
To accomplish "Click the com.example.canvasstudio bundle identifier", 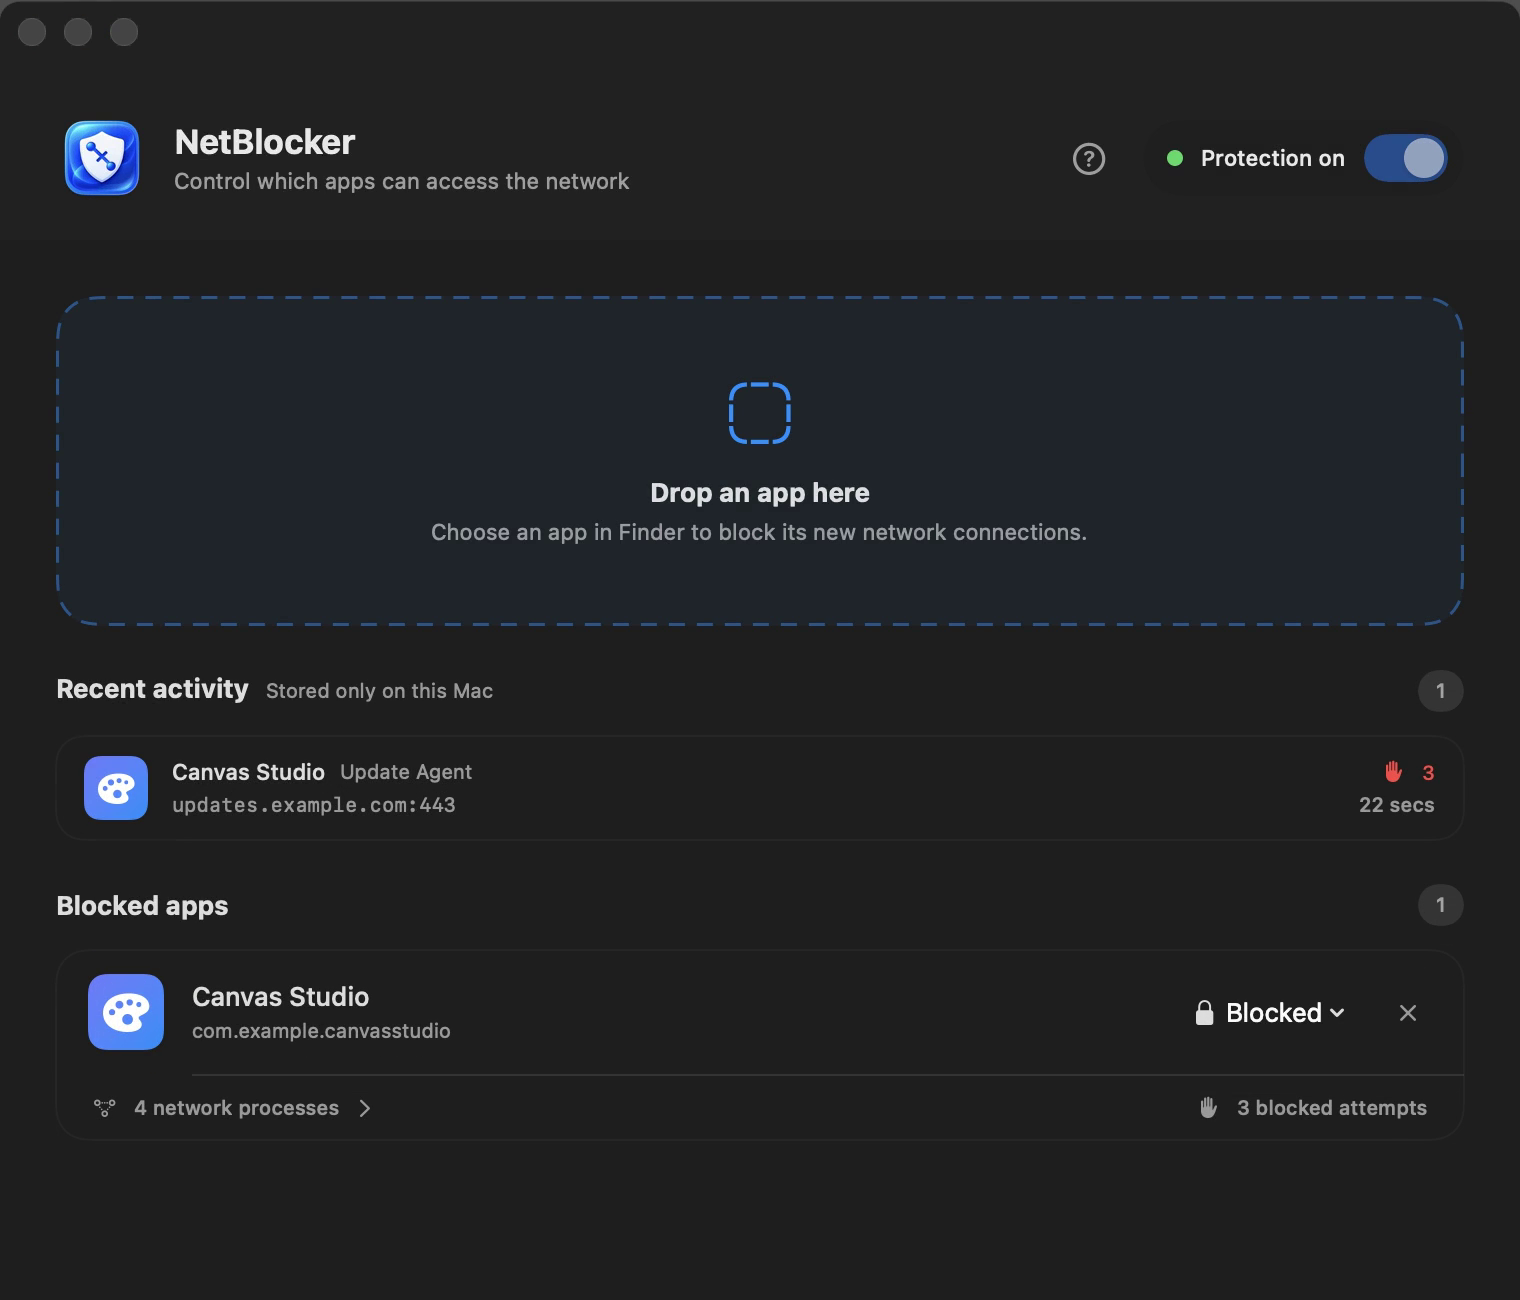I will point(321,1031).
